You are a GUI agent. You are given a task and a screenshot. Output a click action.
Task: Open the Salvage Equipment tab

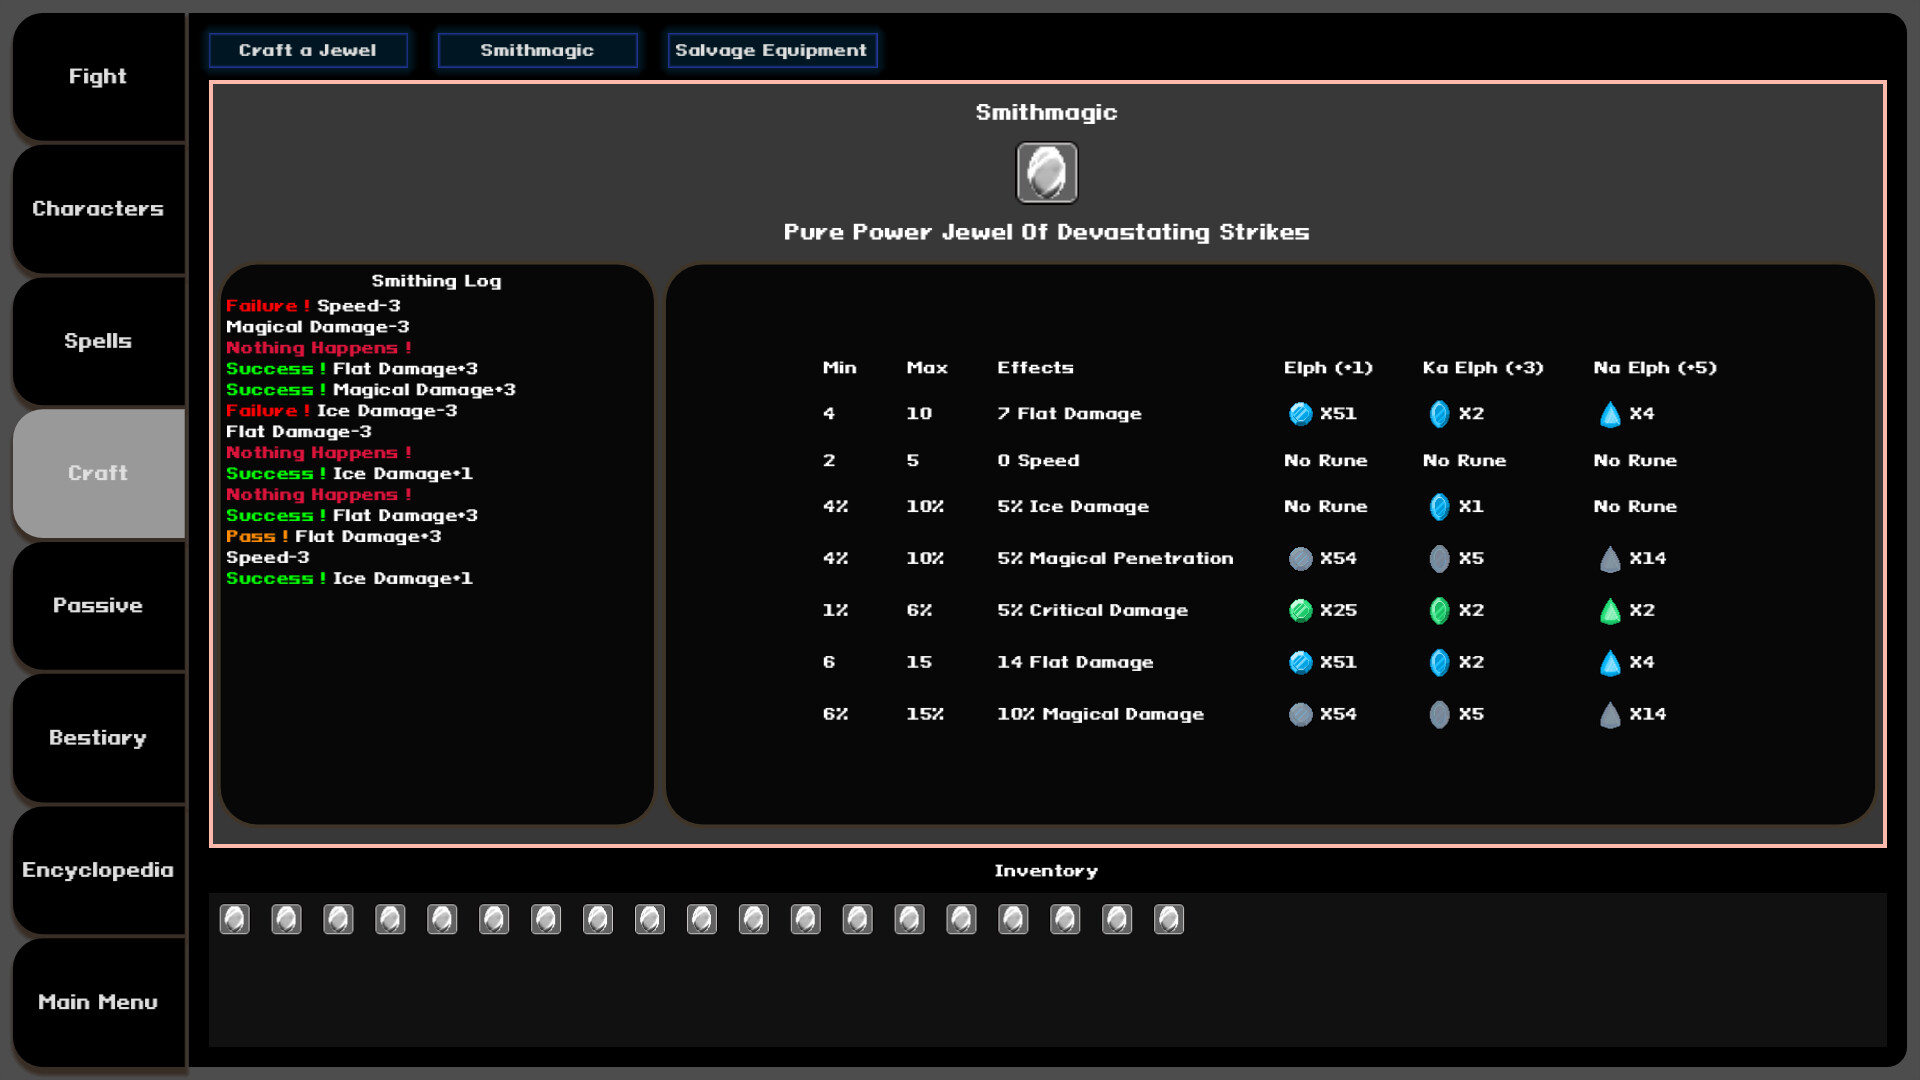(x=772, y=50)
